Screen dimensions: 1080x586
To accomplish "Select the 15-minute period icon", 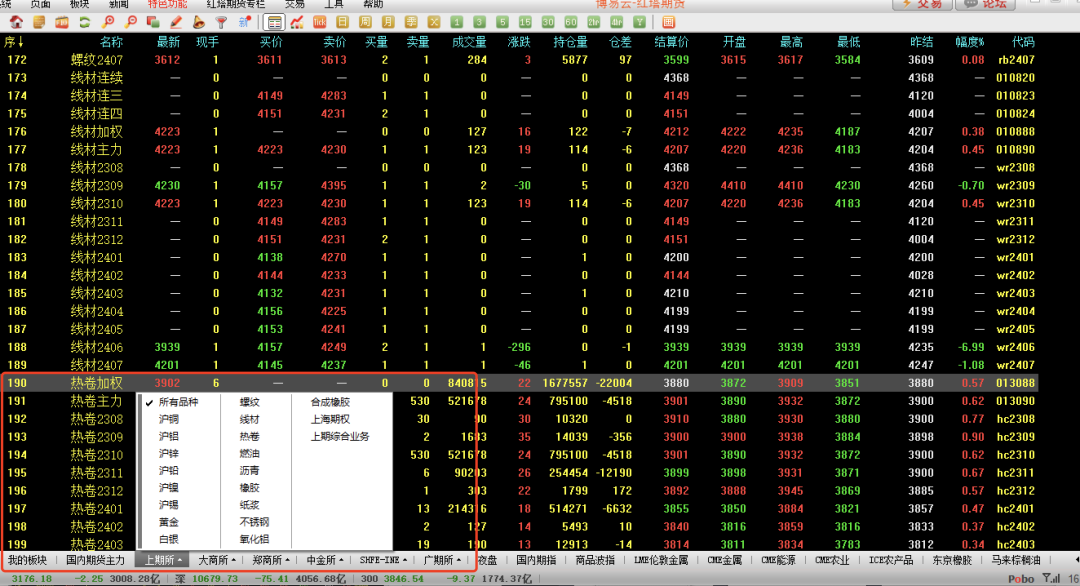I will [525, 22].
